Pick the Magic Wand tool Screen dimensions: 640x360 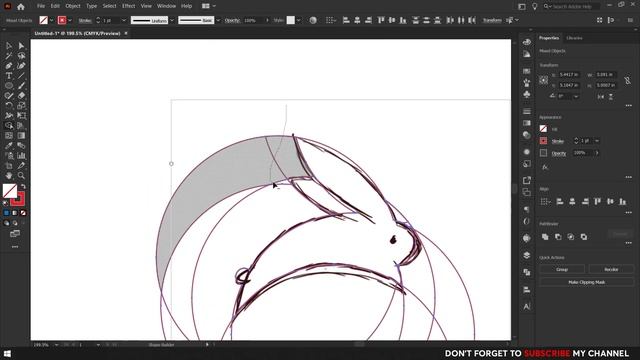(9, 56)
